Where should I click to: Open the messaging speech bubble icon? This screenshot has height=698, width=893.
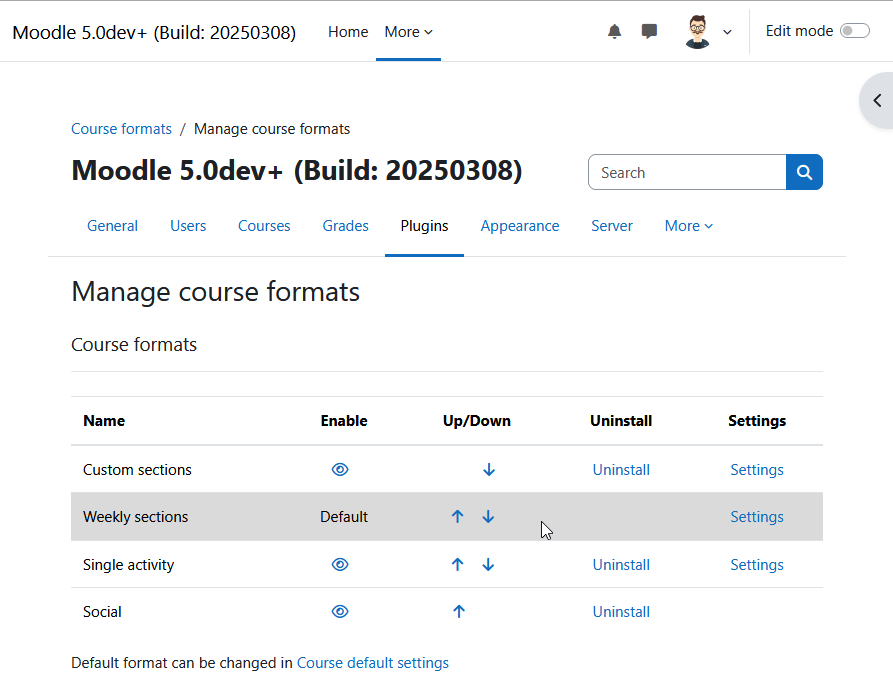(x=649, y=31)
